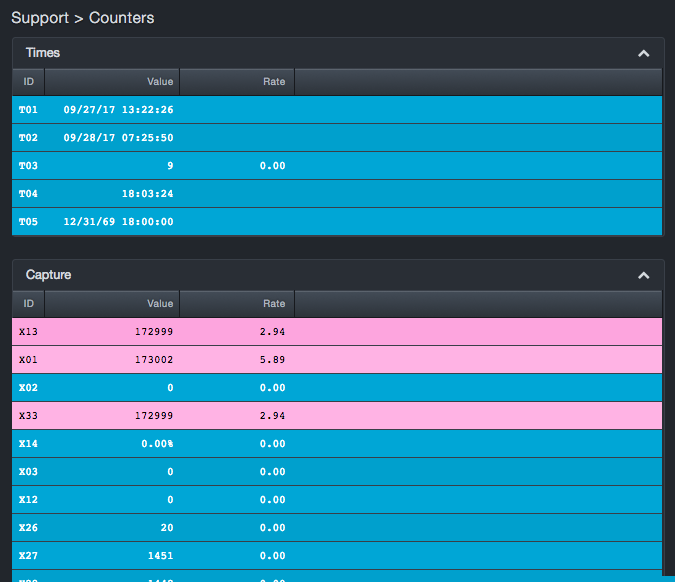The width and height of the screenshot is (675, 582).
Task: Click the X14 percentage row
Action: pos(337,444)
